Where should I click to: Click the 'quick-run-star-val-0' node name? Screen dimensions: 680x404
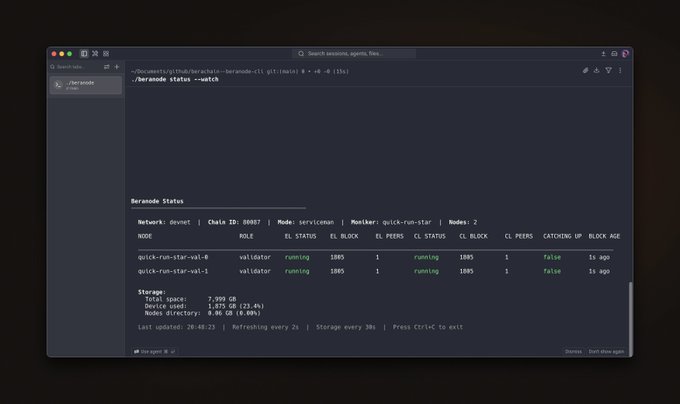[x=173, y=257]
